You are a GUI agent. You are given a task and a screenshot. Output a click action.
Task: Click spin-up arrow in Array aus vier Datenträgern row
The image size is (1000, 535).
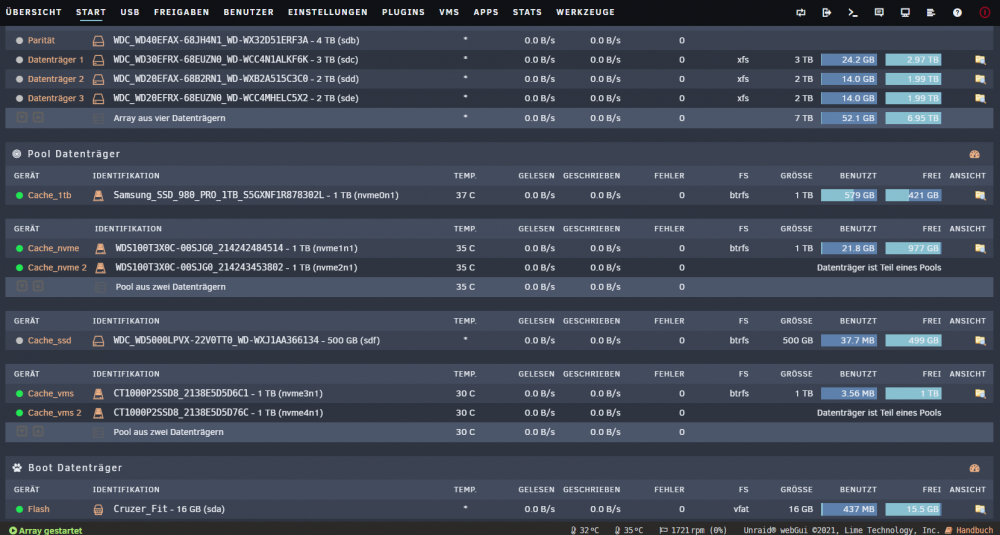point(38,118)
